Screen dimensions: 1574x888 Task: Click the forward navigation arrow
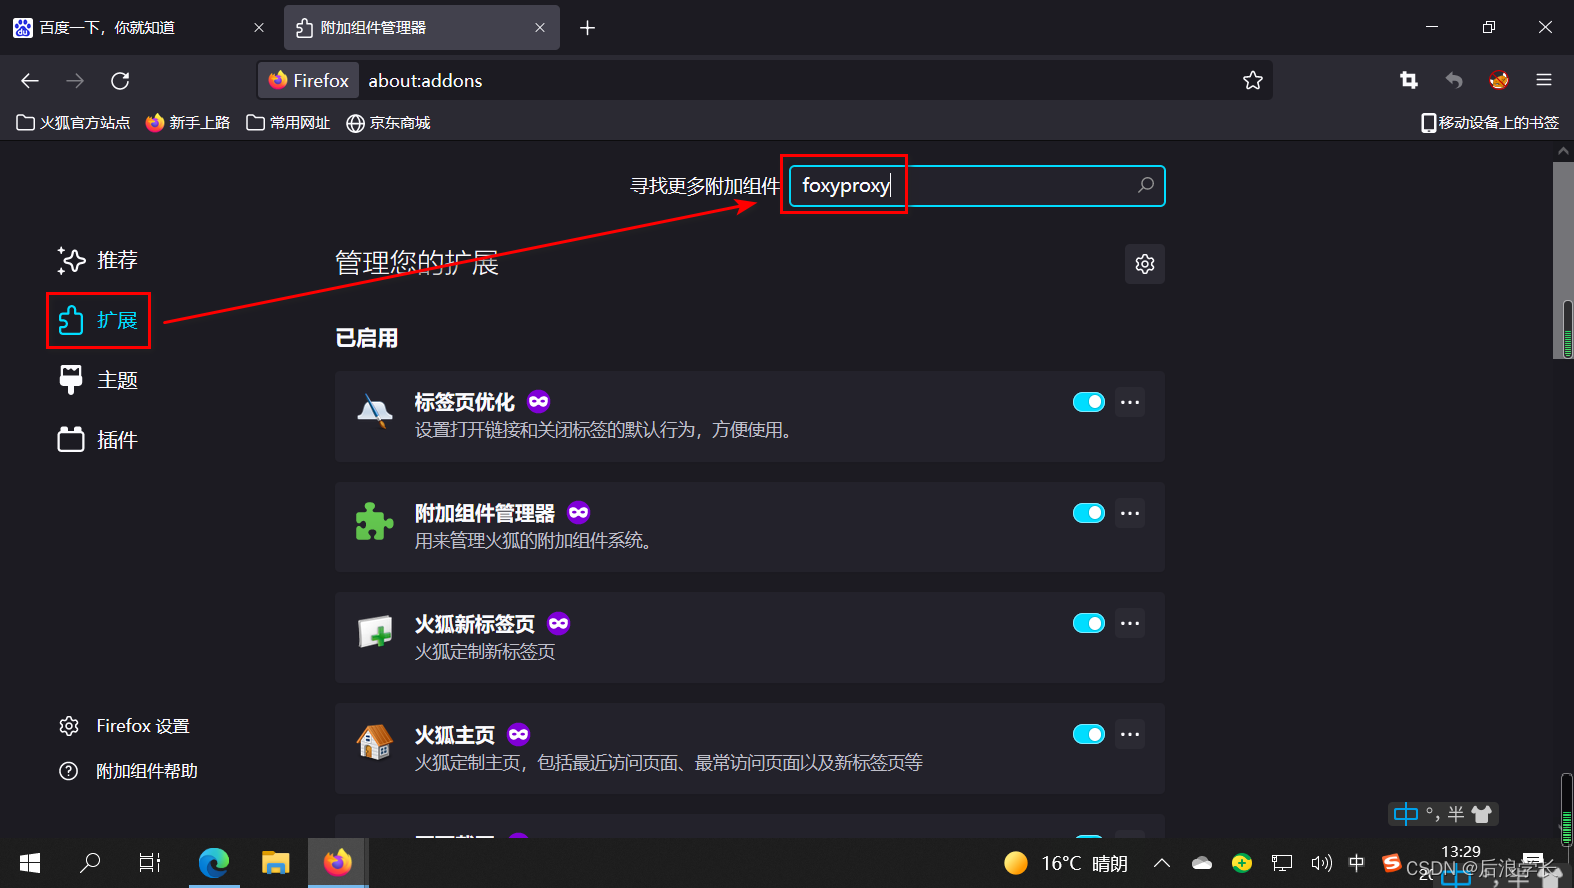[x=75, y=81]
